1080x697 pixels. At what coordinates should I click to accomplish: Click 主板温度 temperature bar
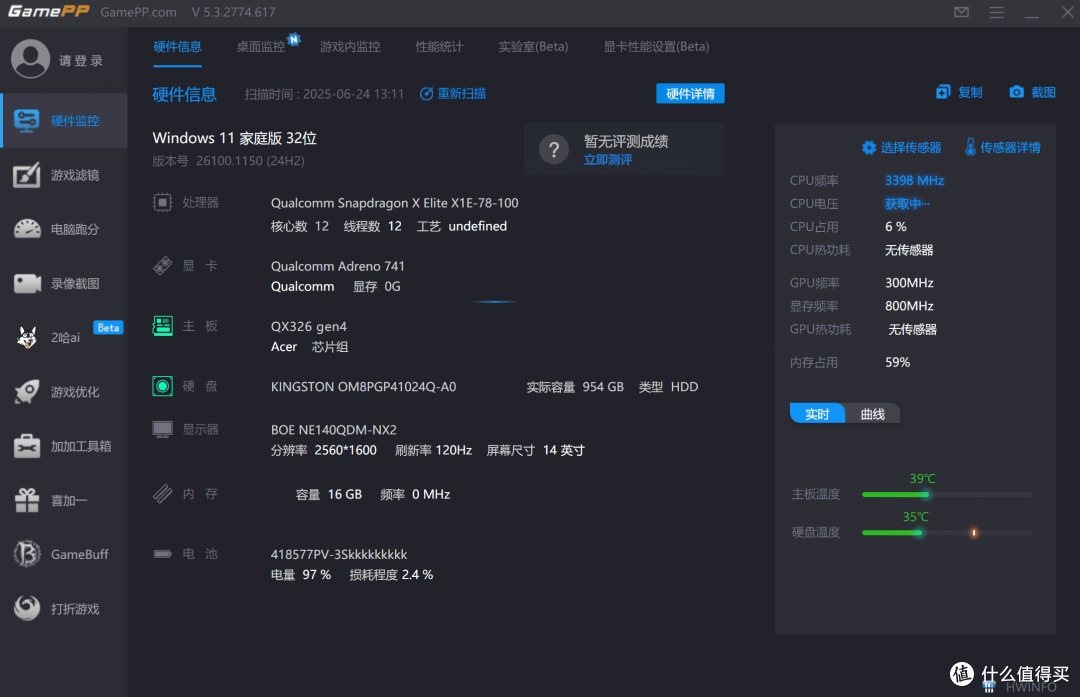coord(947,495)
